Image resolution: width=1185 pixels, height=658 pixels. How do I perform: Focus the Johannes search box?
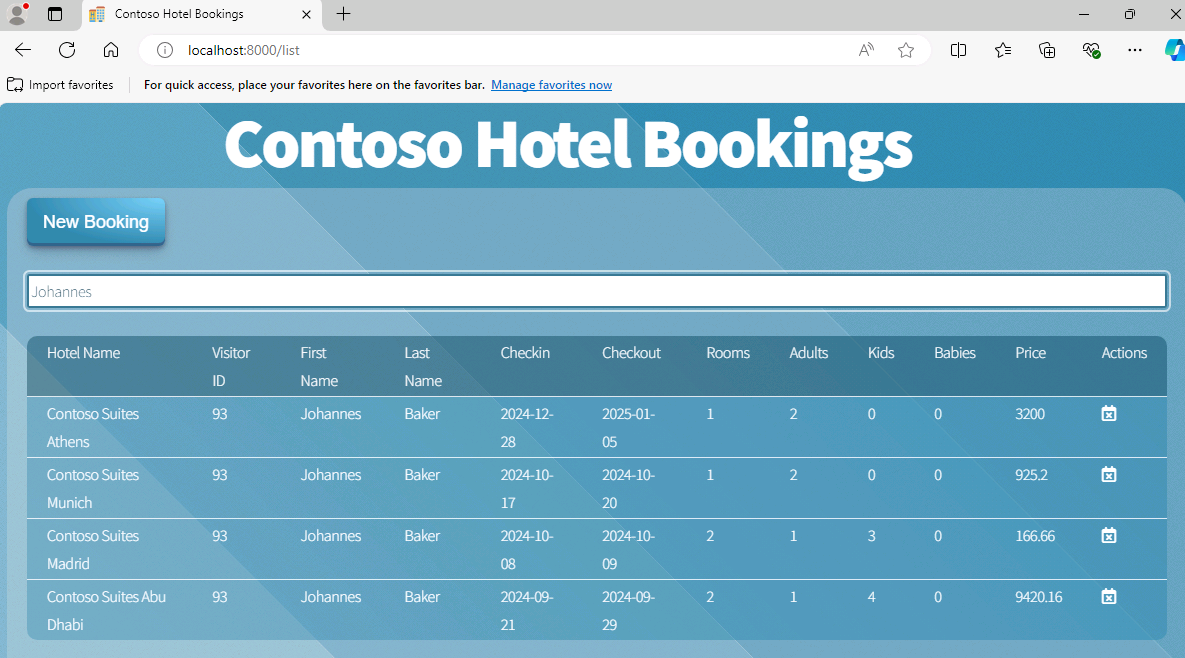click(597, 292)
